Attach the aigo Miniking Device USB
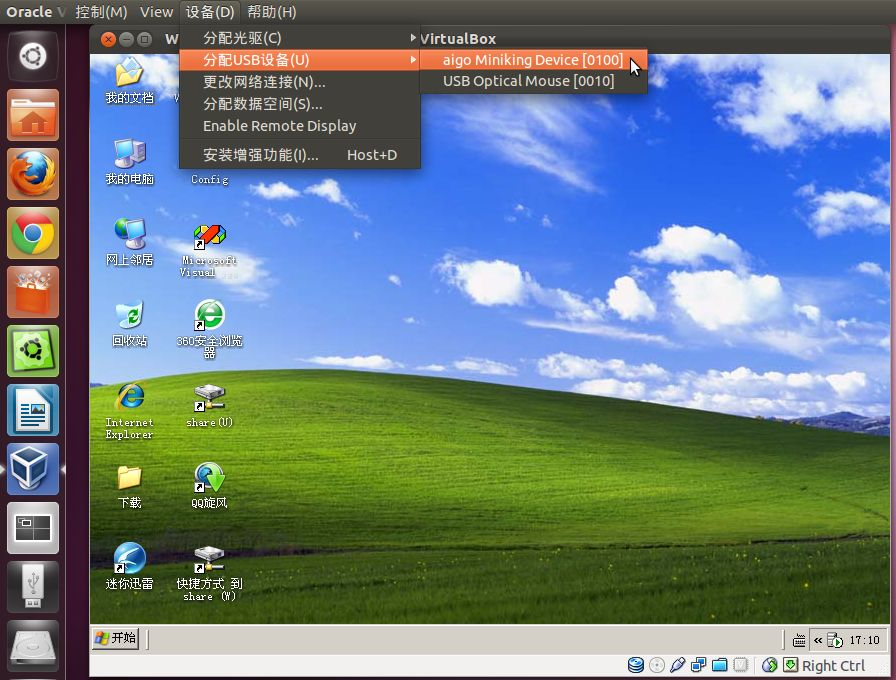896x680 pixels. click(532, 60)
